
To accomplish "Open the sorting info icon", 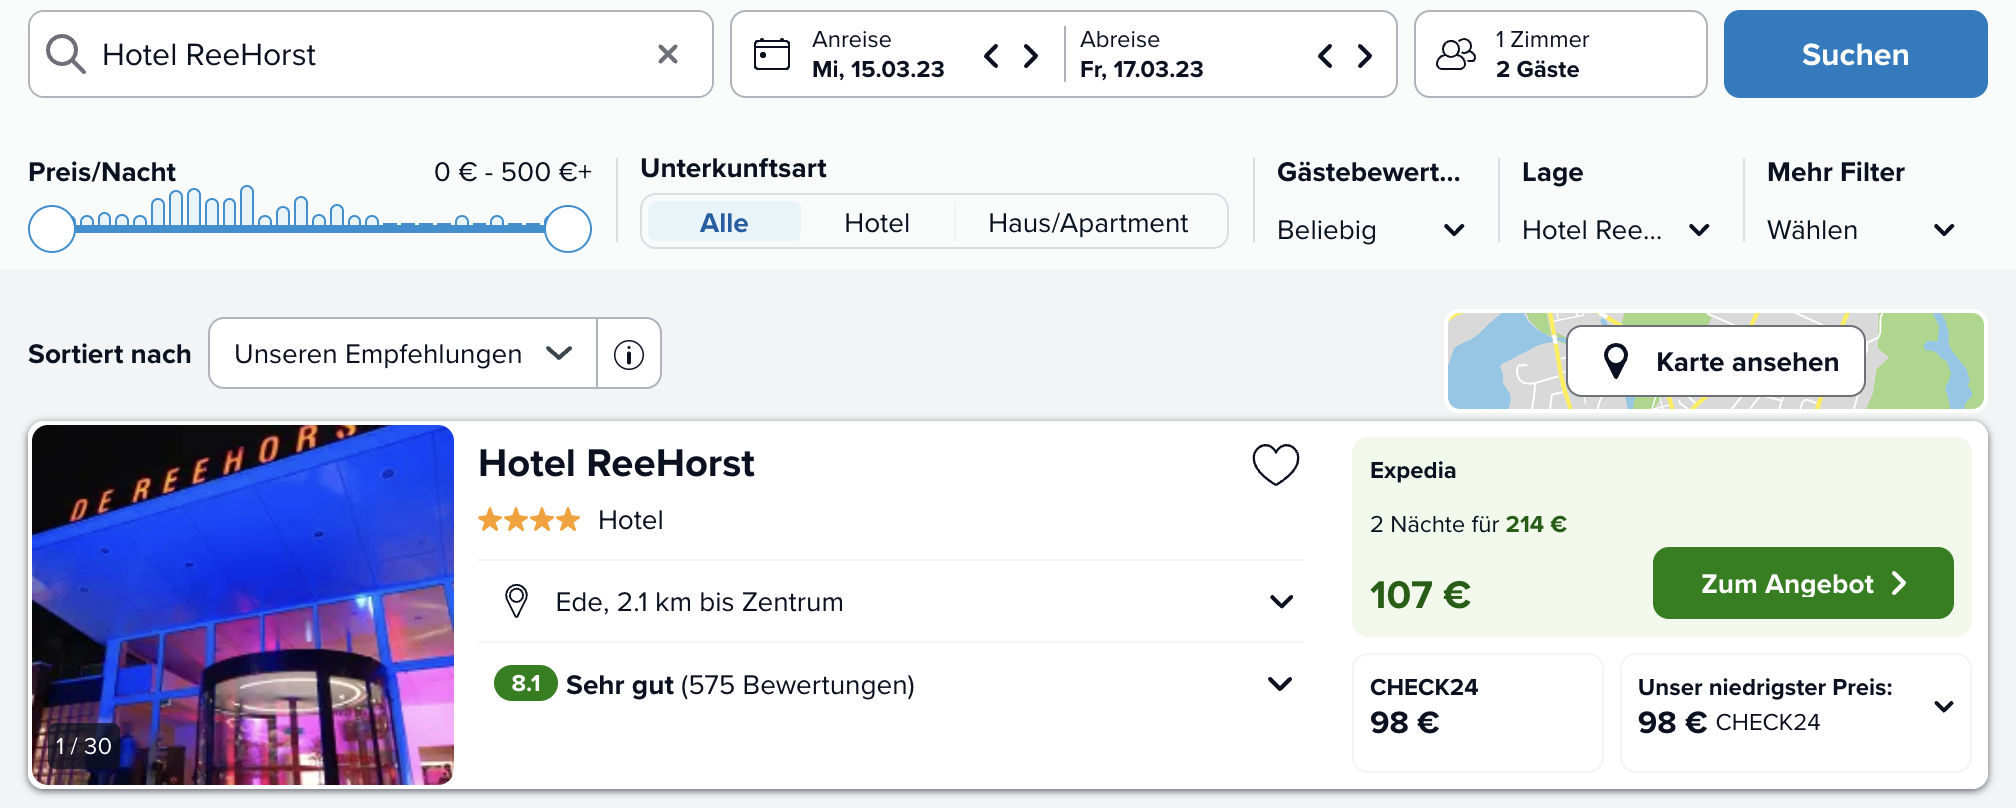I will coord(629,354).
